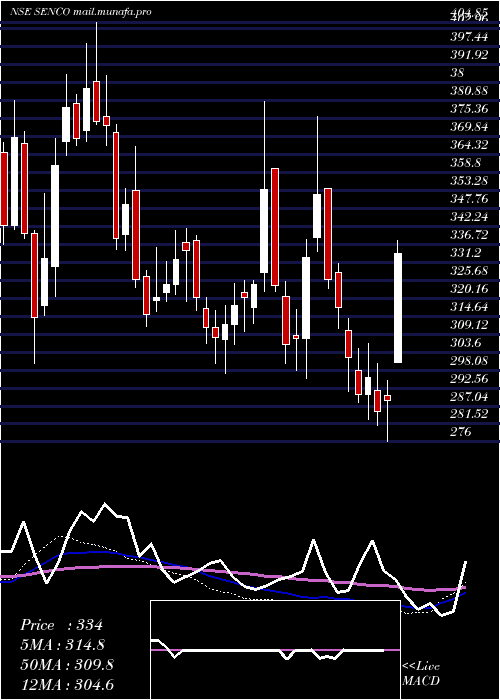Click the tallest-wick red candle near 380.88

point(96,101)
